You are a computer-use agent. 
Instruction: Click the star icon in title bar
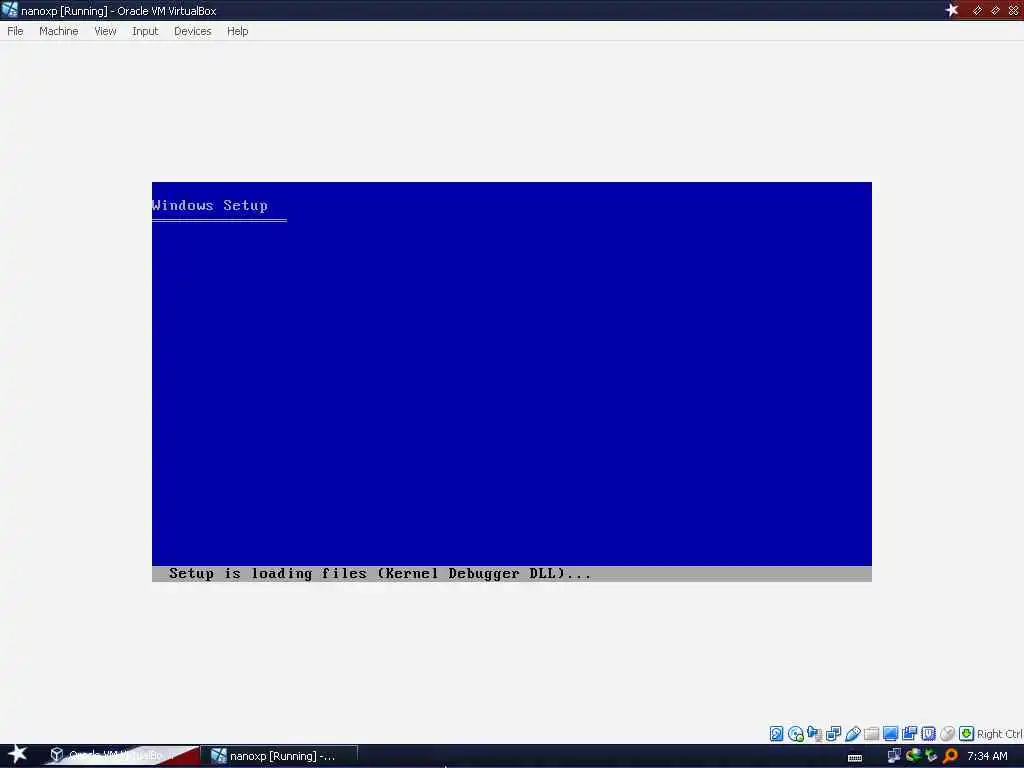click(x=952, y=10)
